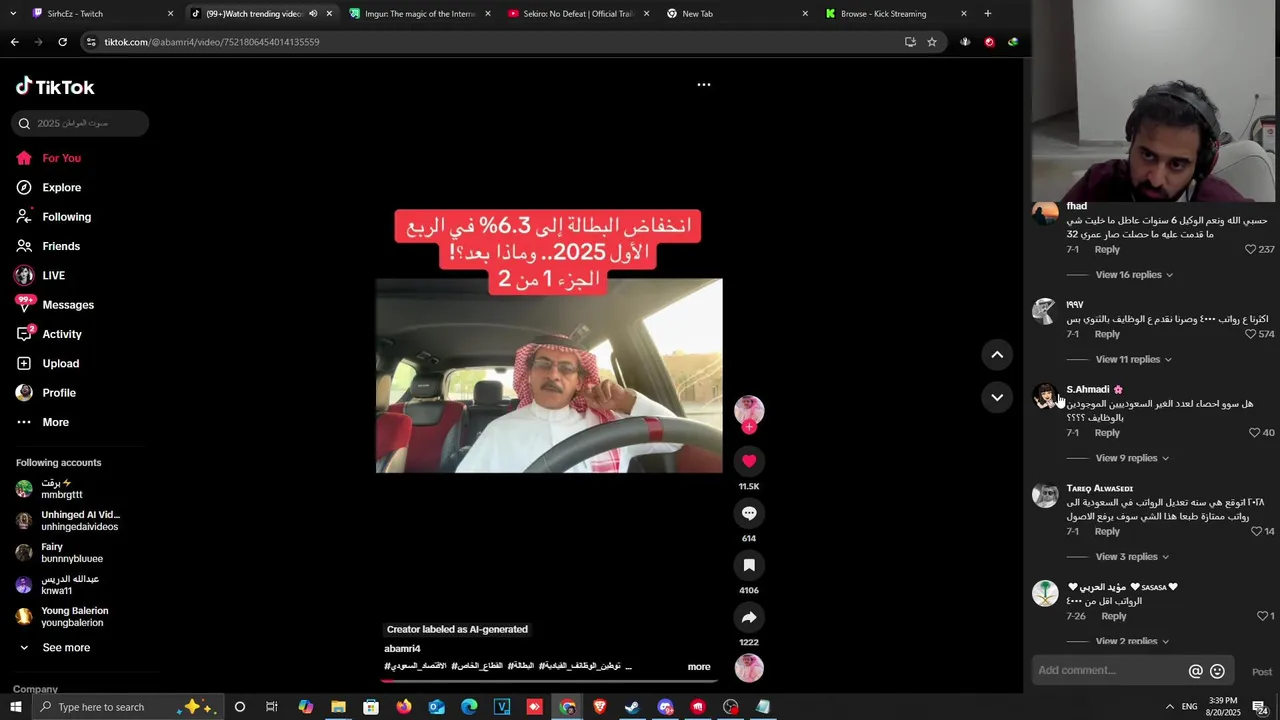Expand caption with 'more' link
This screenshot has height=720, width=1280.
[x=699, y=667]
